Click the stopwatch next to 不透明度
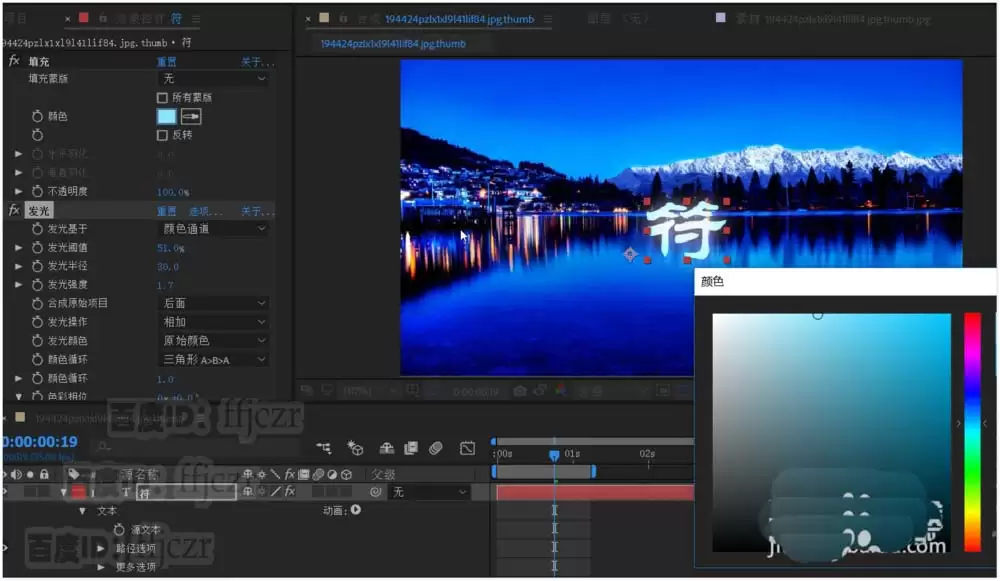Viewport: 1000px width, 581px height. (x=37, y=191)
